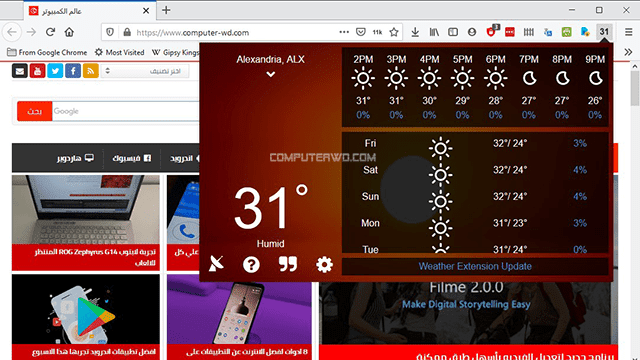
Task: Click the red uBlock shield extension icon
Action: point(491,32)
